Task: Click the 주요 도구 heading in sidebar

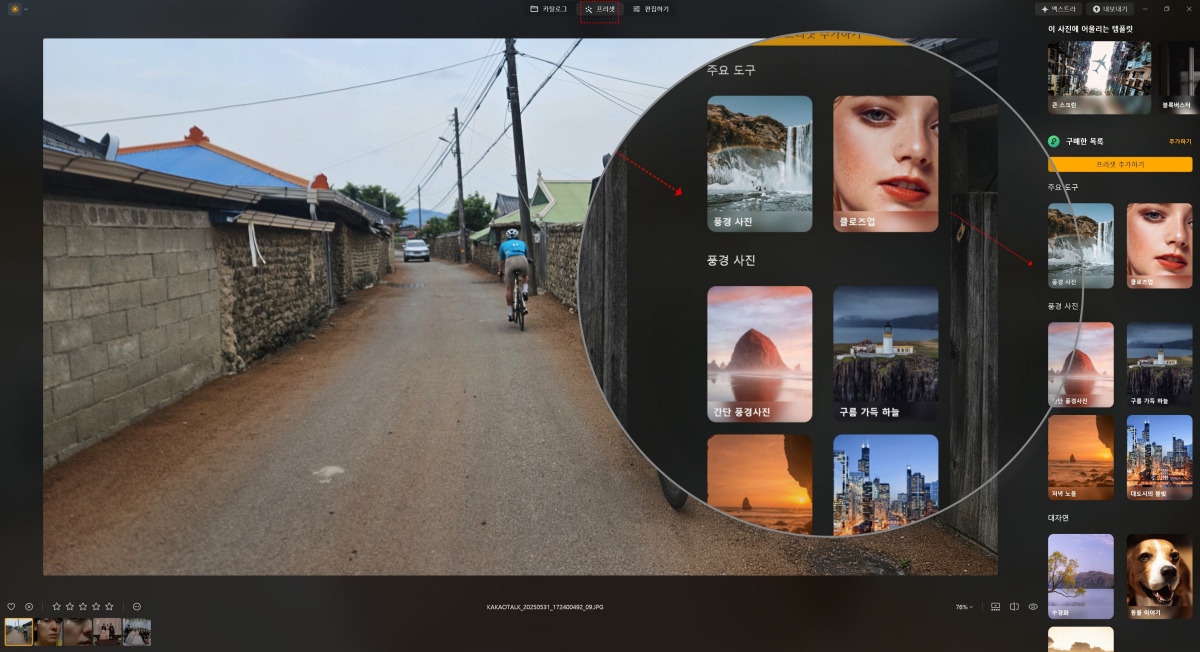Action: point(1063,187)
